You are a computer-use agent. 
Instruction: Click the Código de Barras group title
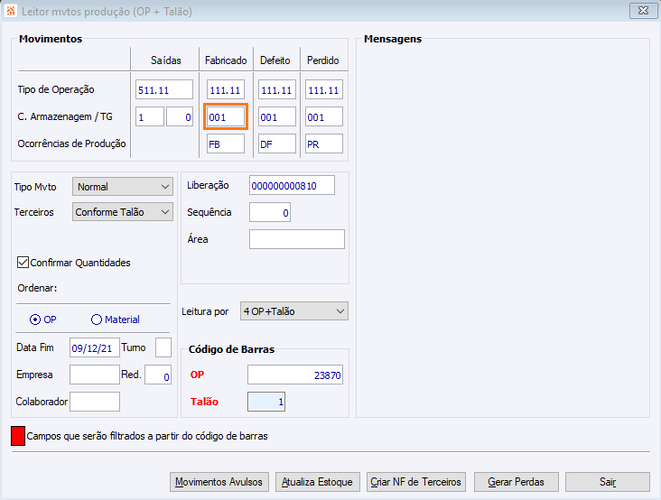click(x=231, y=349)
